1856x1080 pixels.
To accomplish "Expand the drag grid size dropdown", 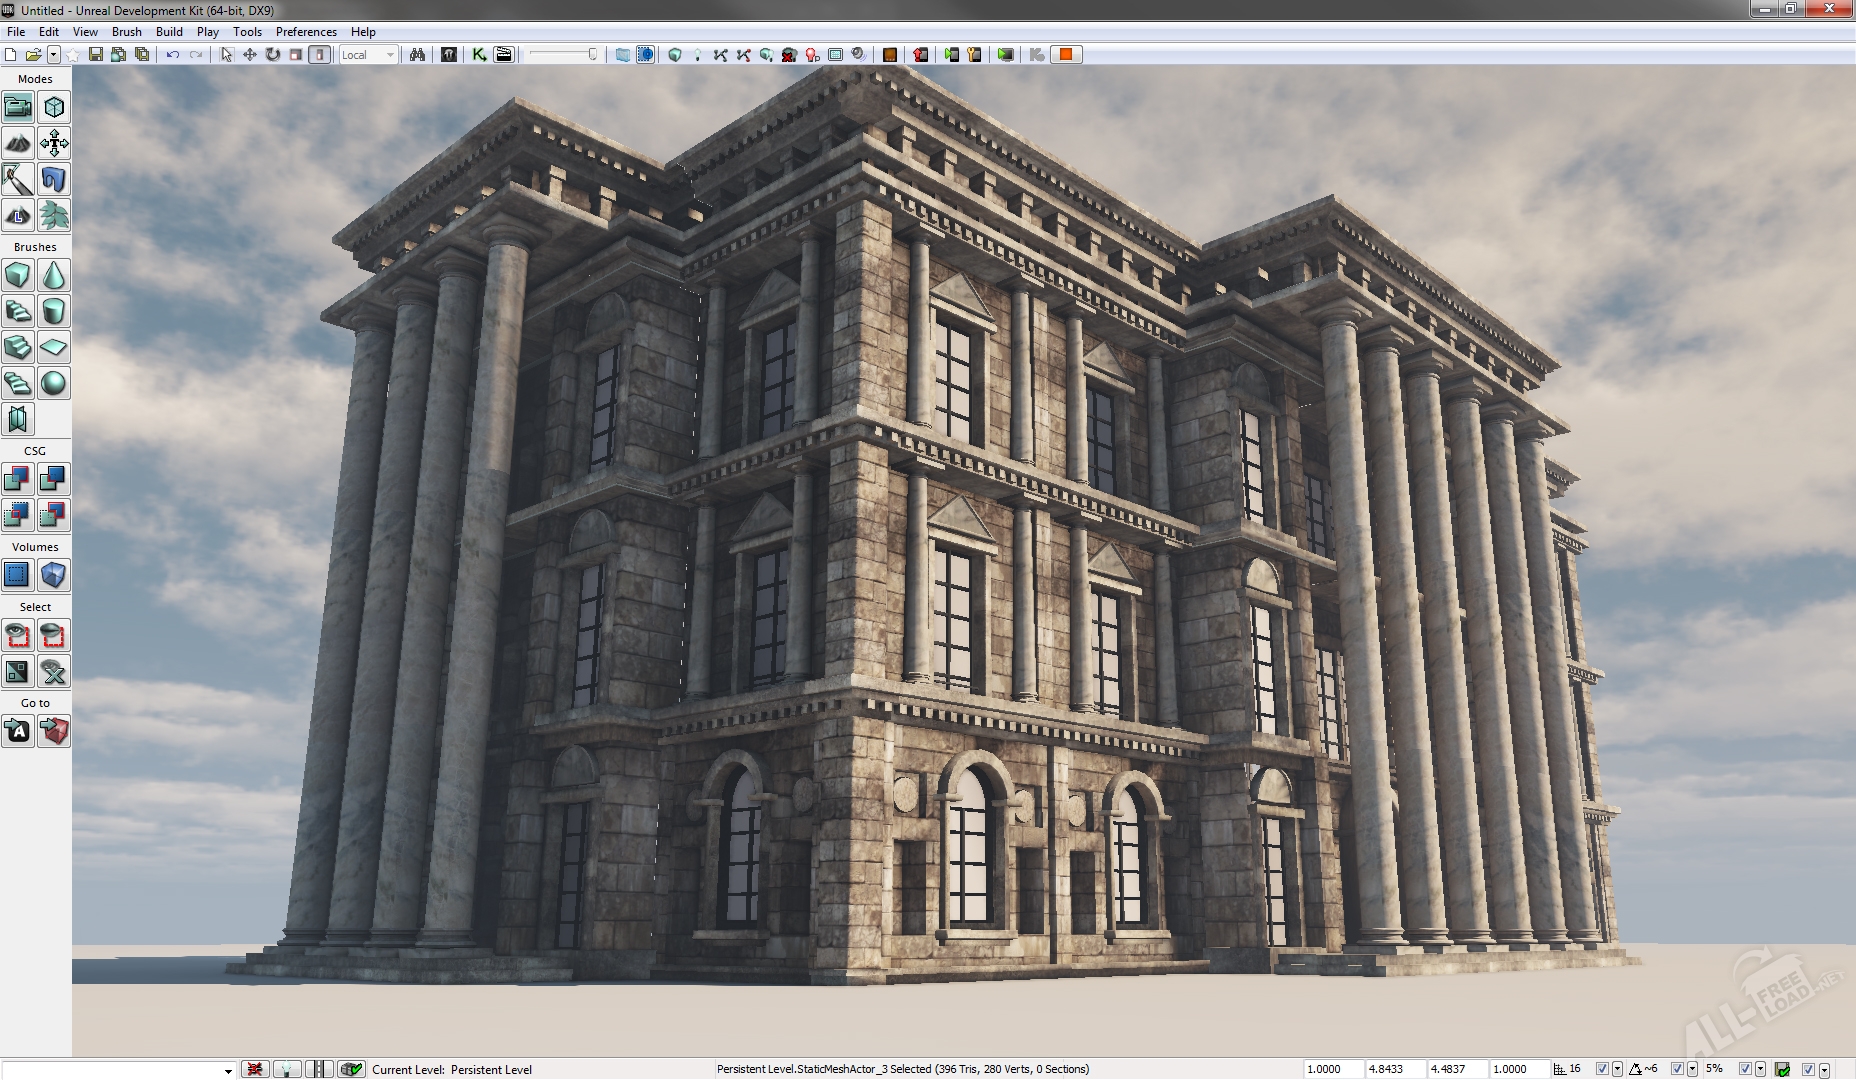I will pos(1617,1069).
